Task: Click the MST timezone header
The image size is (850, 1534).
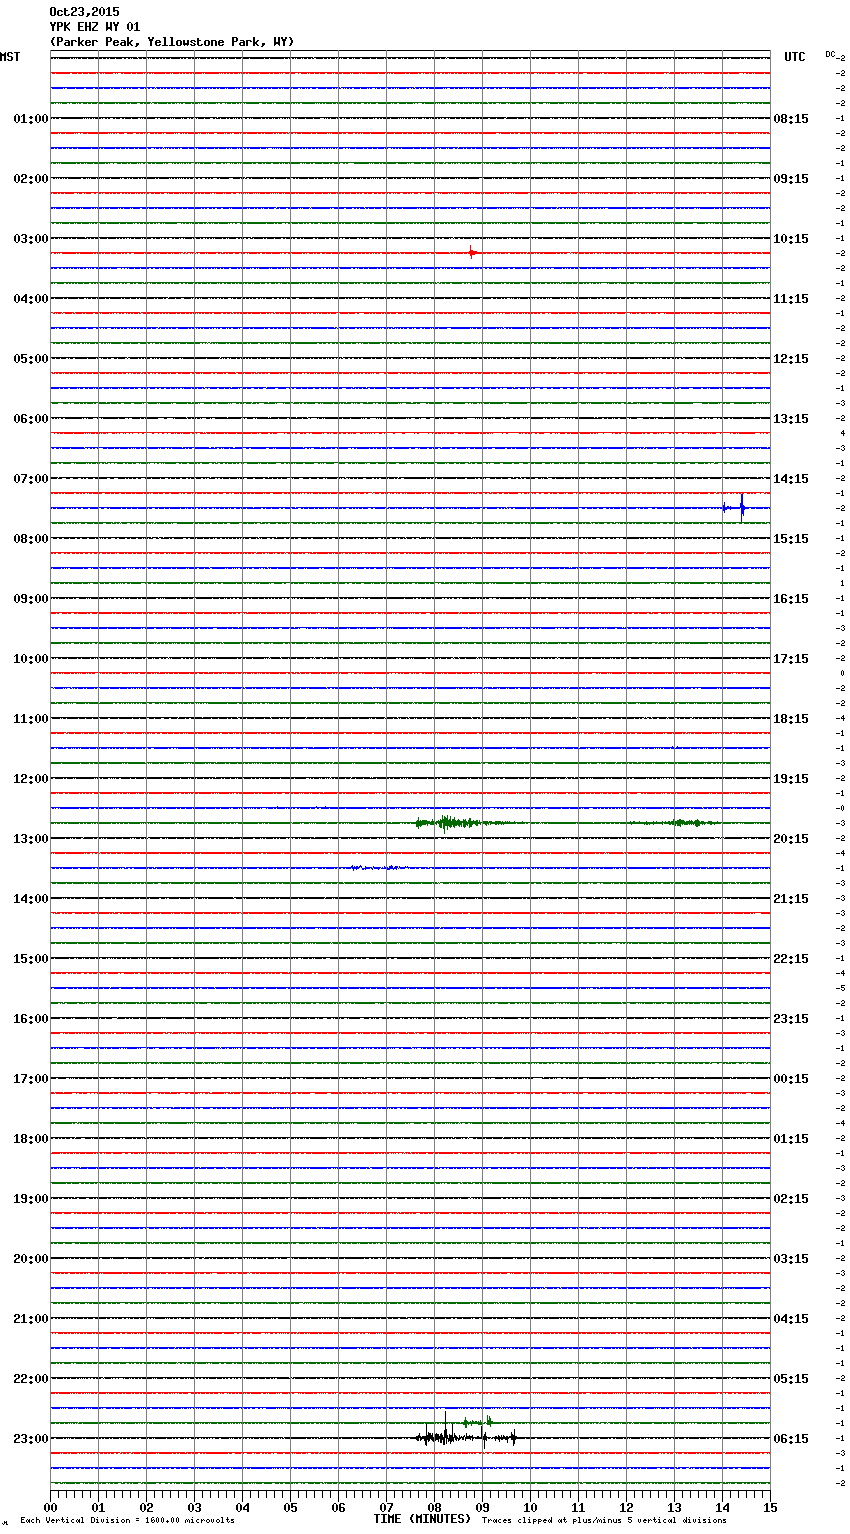Action: [x=10, y=57]
